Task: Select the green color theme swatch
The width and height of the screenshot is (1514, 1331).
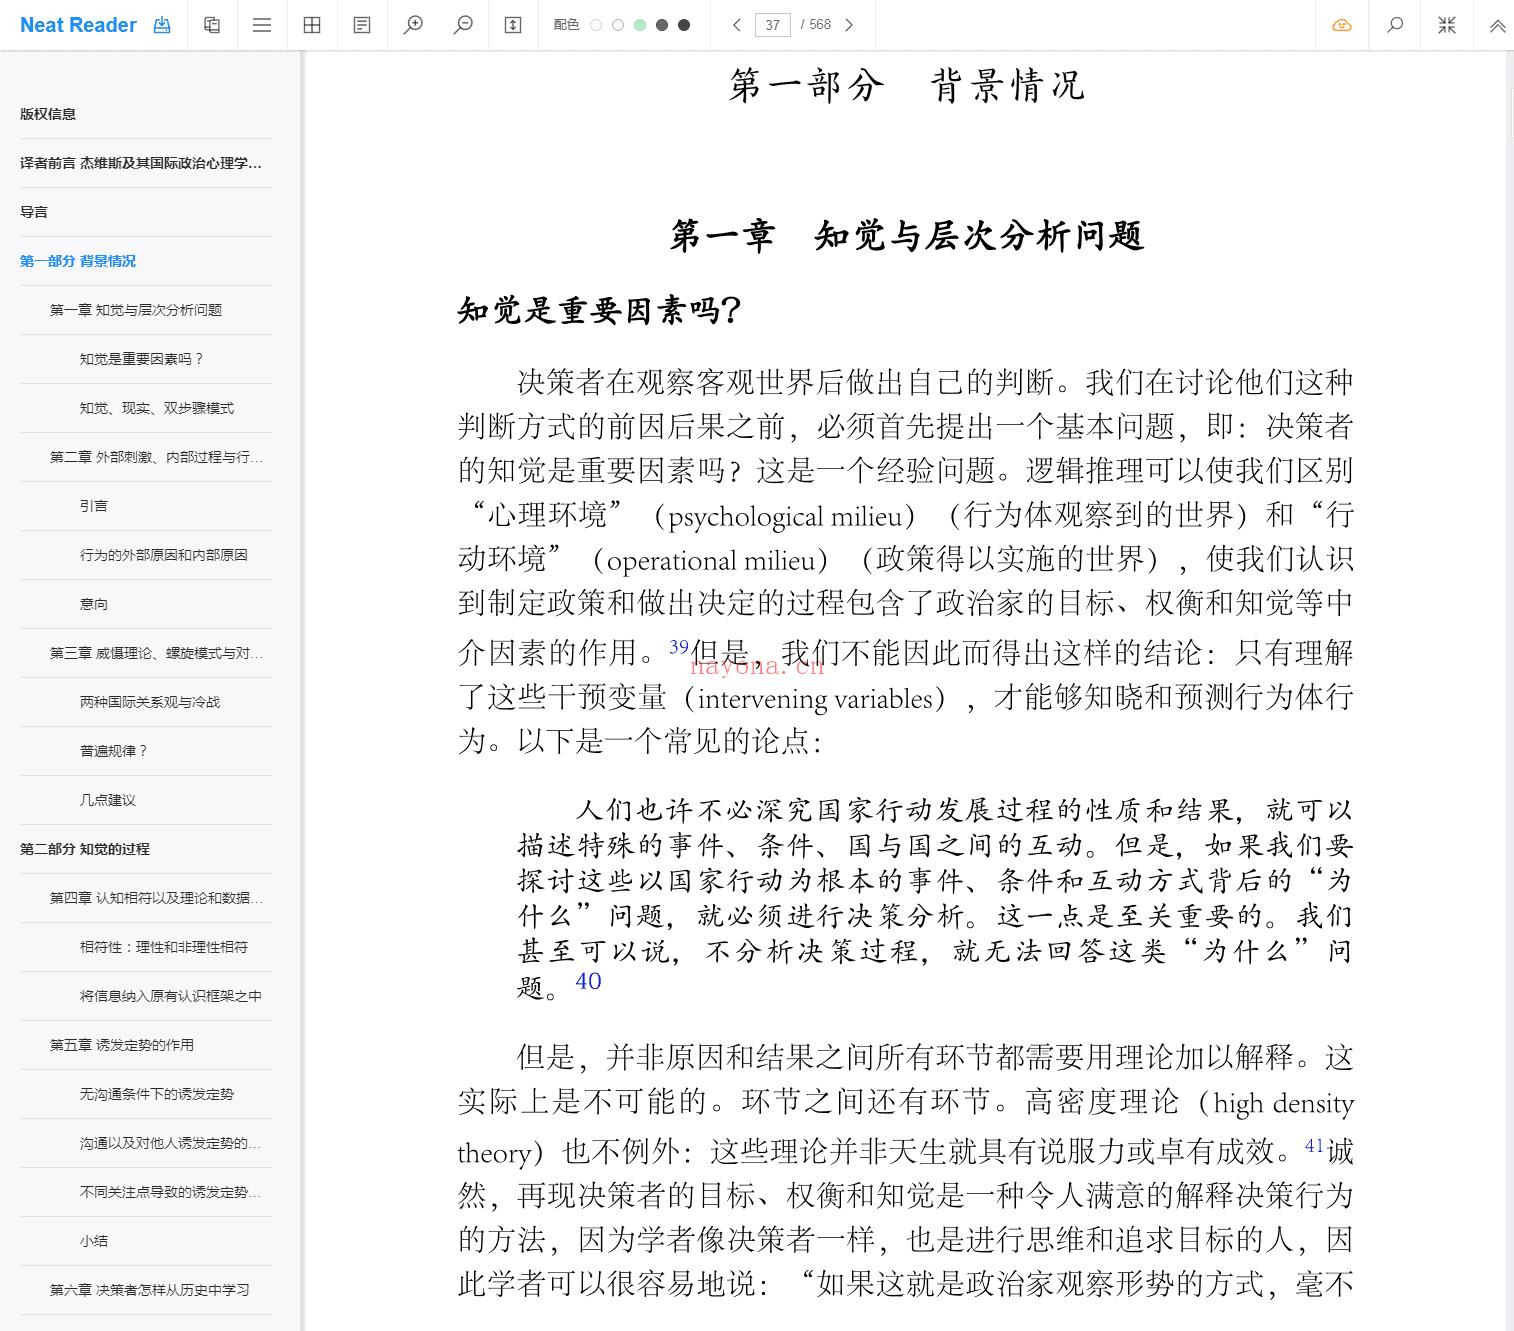Action: [x=640, y=25]
